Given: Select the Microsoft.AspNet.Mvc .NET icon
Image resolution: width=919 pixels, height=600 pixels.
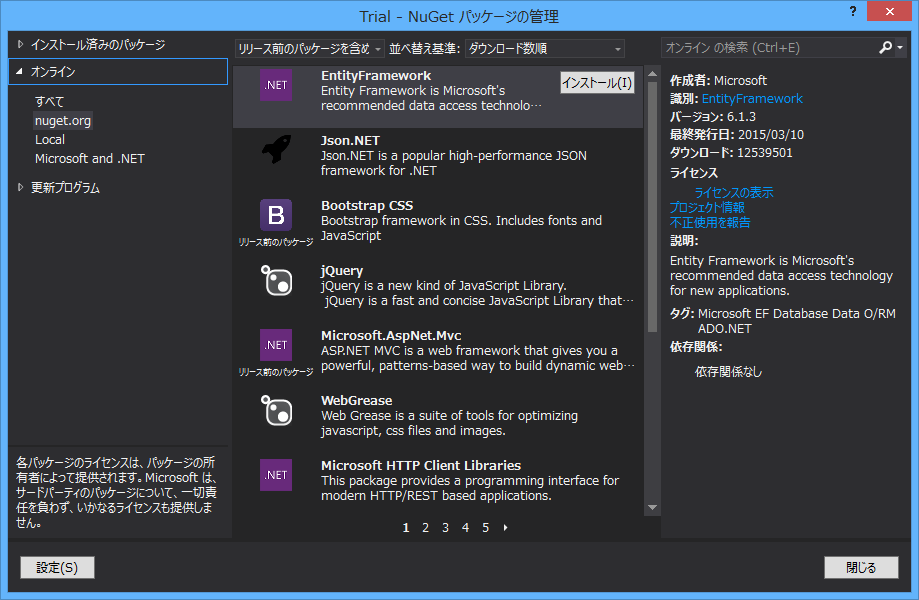Looking at the screenshot, I should (x=275, y=345).
